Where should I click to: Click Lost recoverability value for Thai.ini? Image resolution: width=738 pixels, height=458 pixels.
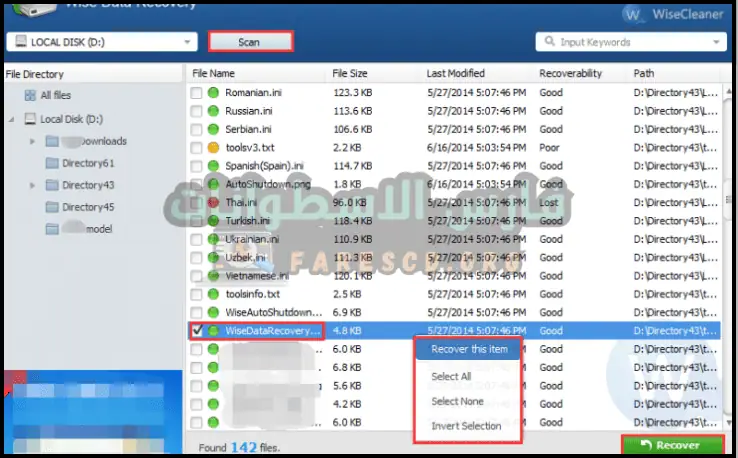[548, 203]
